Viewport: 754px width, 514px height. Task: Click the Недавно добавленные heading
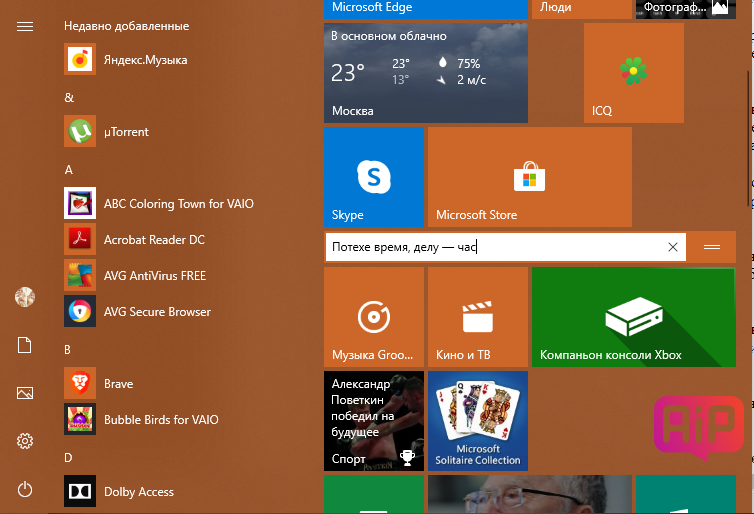(x=126, y=26)
